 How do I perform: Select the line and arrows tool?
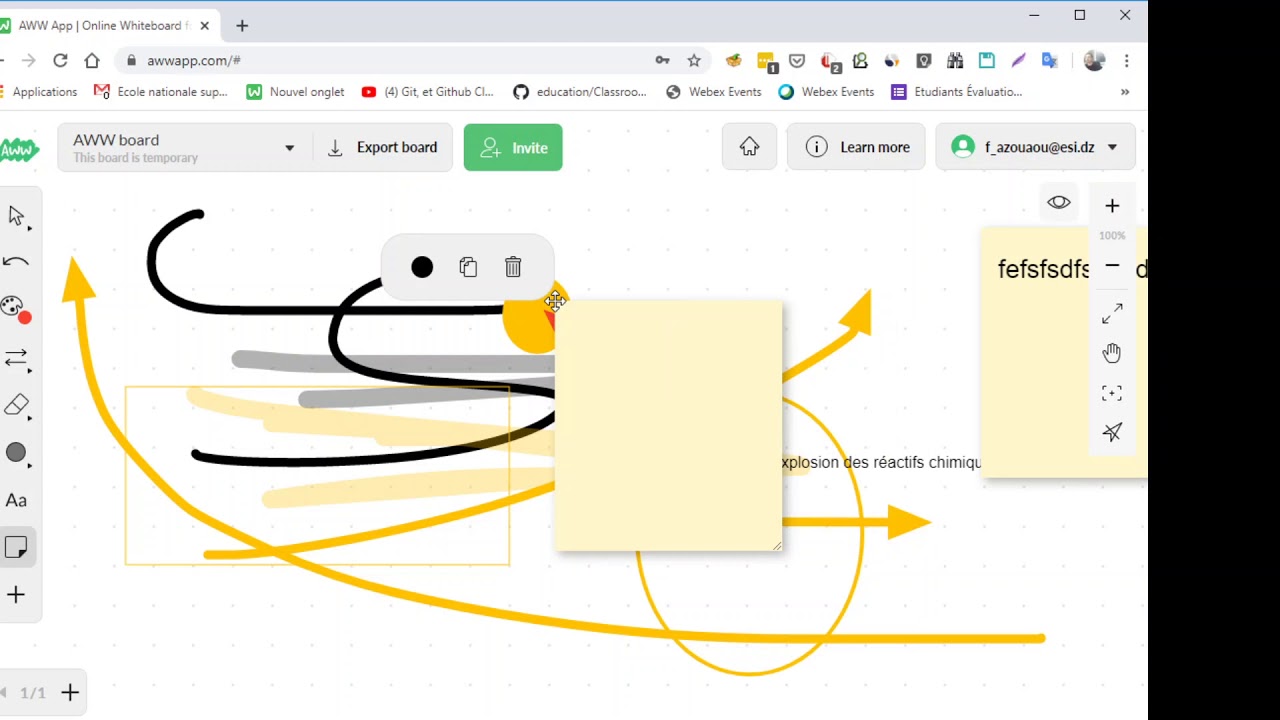point(16,358)
